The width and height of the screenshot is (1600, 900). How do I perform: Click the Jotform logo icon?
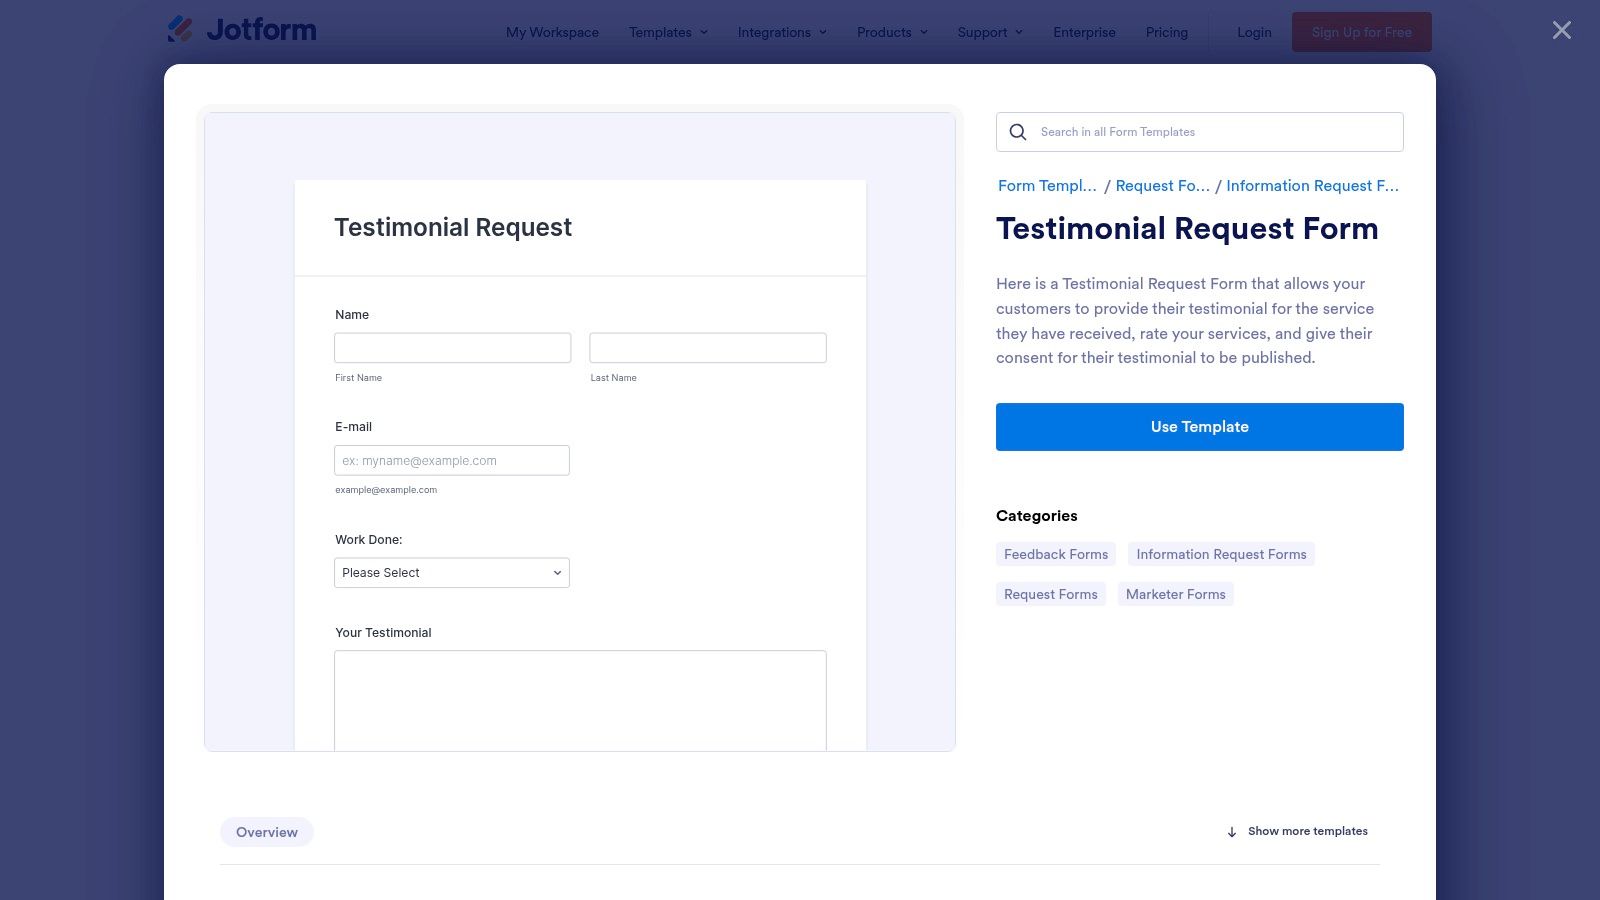coord(181,30)
